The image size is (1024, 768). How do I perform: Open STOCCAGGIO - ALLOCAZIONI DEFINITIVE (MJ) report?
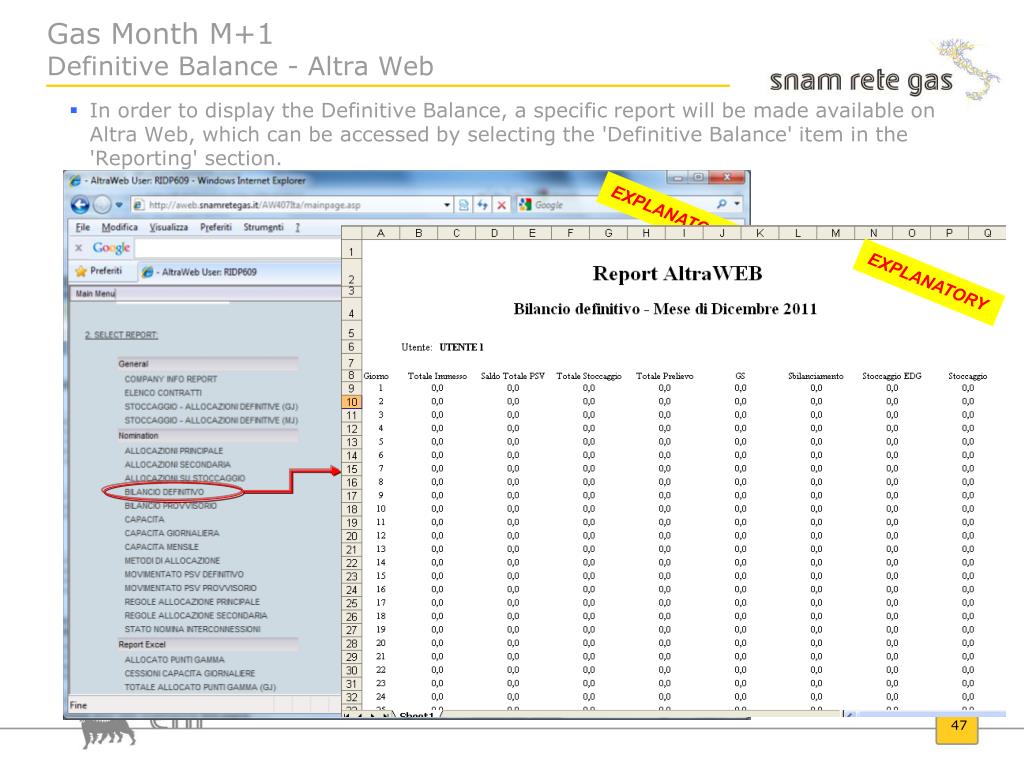click(211, 420)
